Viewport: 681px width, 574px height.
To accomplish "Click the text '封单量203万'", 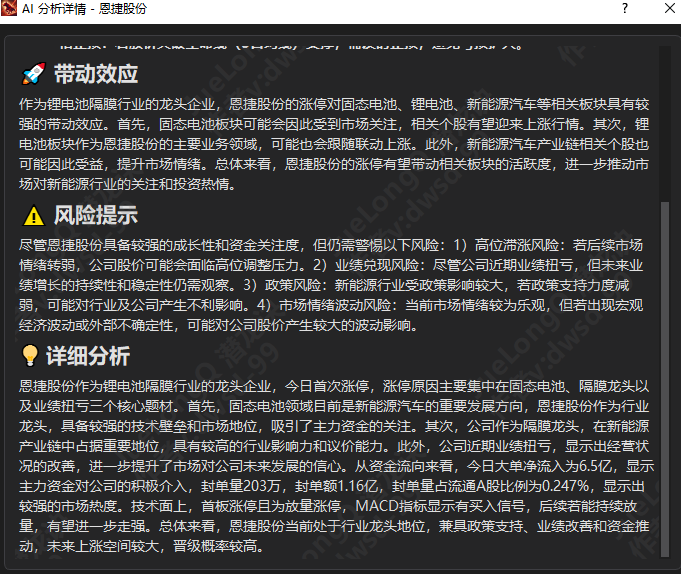I will pyautogui.click(x=241, y=486).
